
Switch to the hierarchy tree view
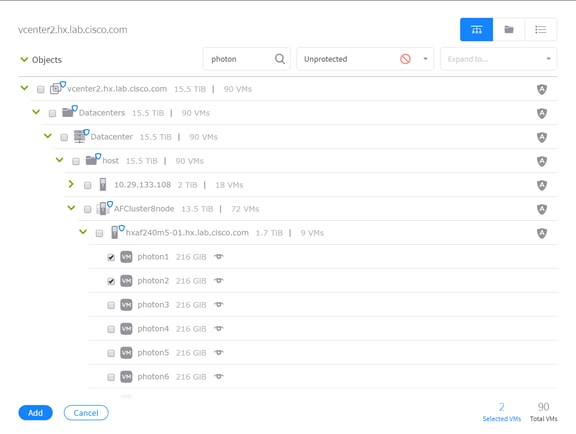tap(476, 29)
